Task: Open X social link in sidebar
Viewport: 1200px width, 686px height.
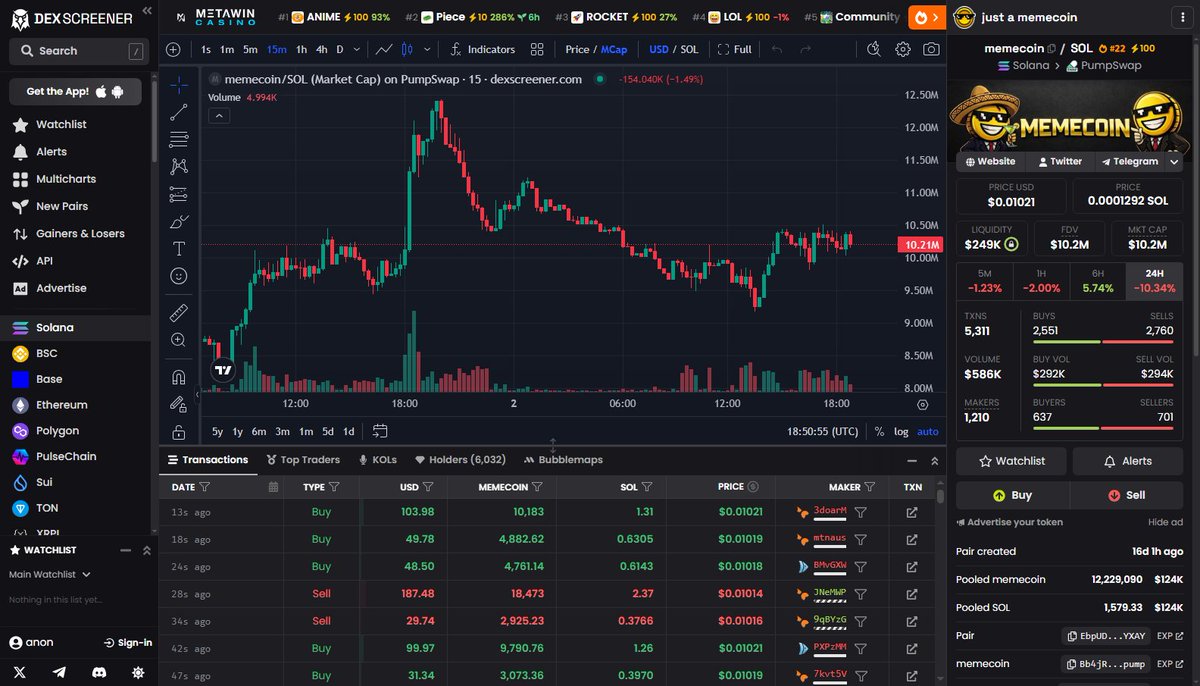Action: [20, 673]
